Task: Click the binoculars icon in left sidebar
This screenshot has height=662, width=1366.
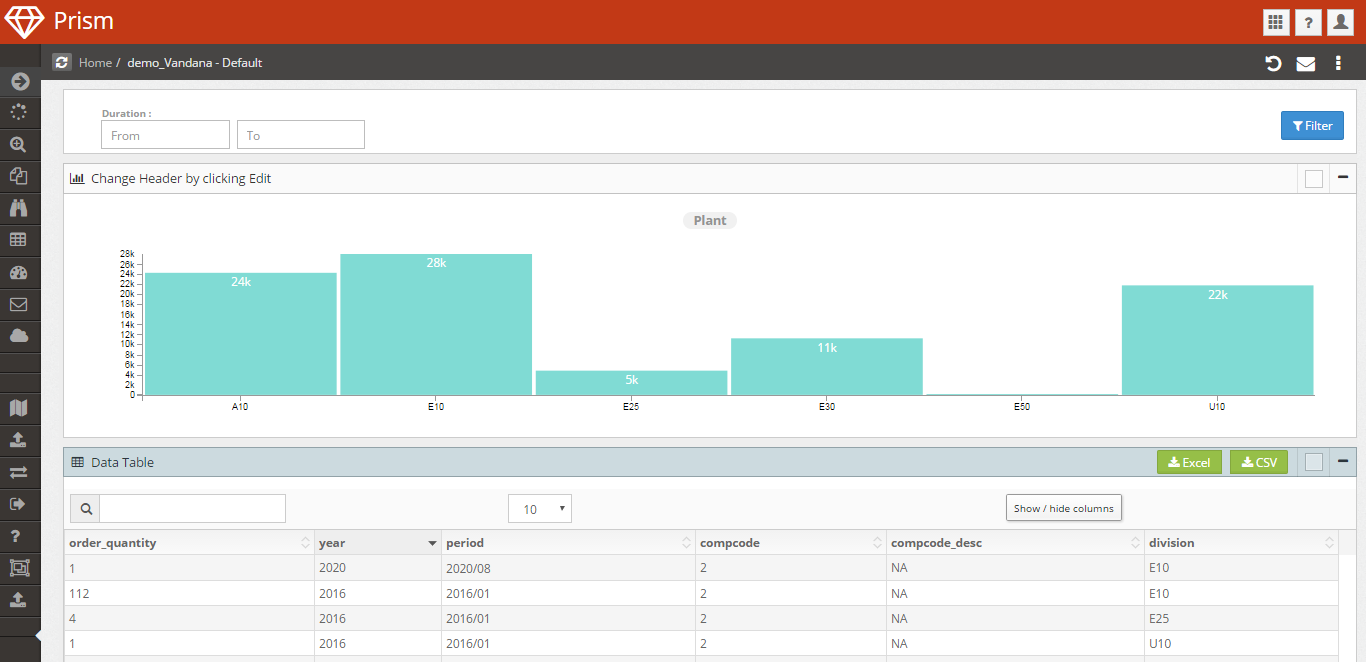Action: pyautogui.click(x=19, y=208)
